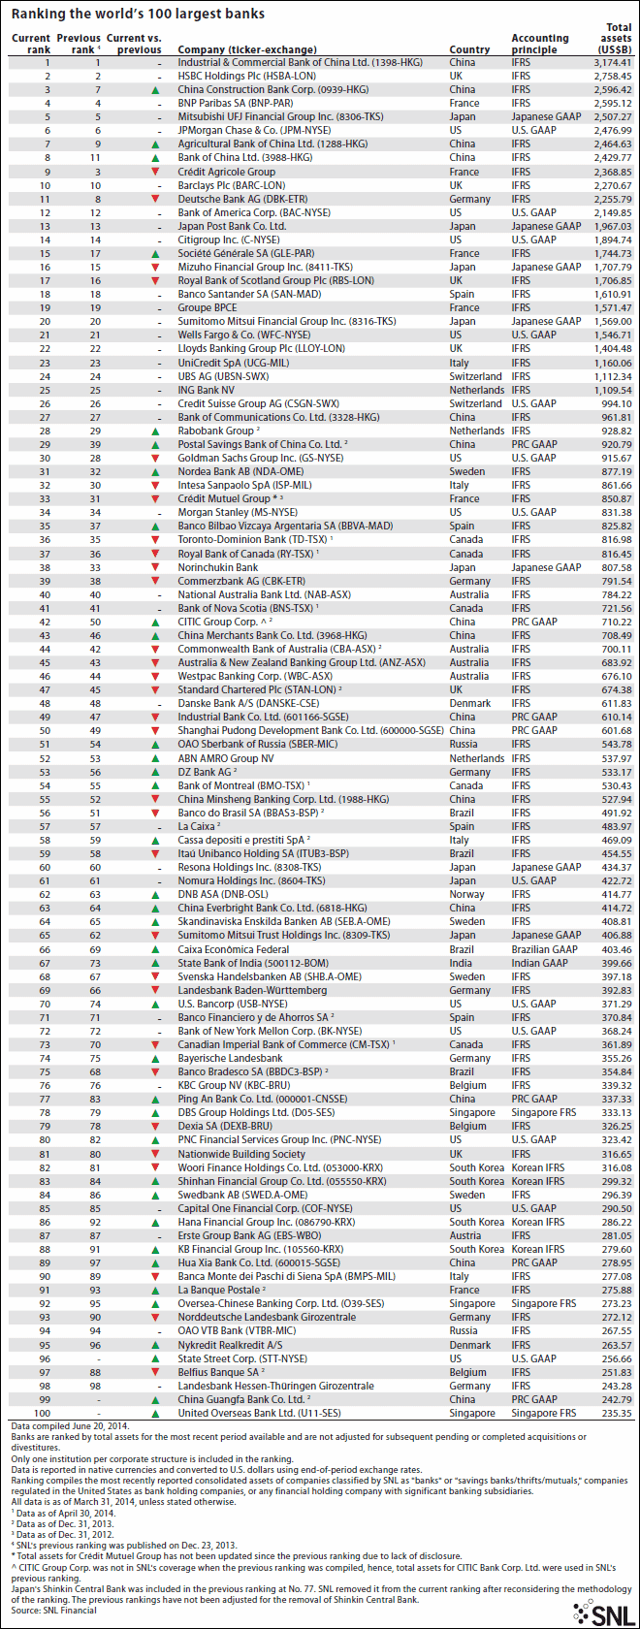Image resolution: width=640 pixels, height=1629 pixels.
Task: Click the red down arrow beside Crédit Agricole Group
Action: [x=156, y=172]
